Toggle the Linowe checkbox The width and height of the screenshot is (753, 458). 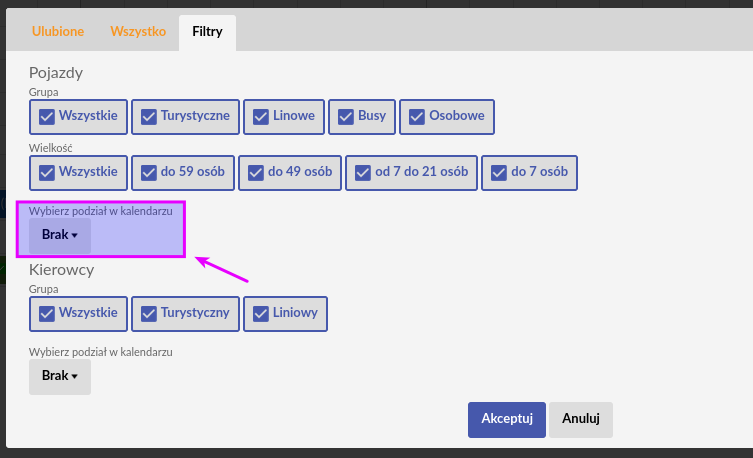click(x=284, y=117)
